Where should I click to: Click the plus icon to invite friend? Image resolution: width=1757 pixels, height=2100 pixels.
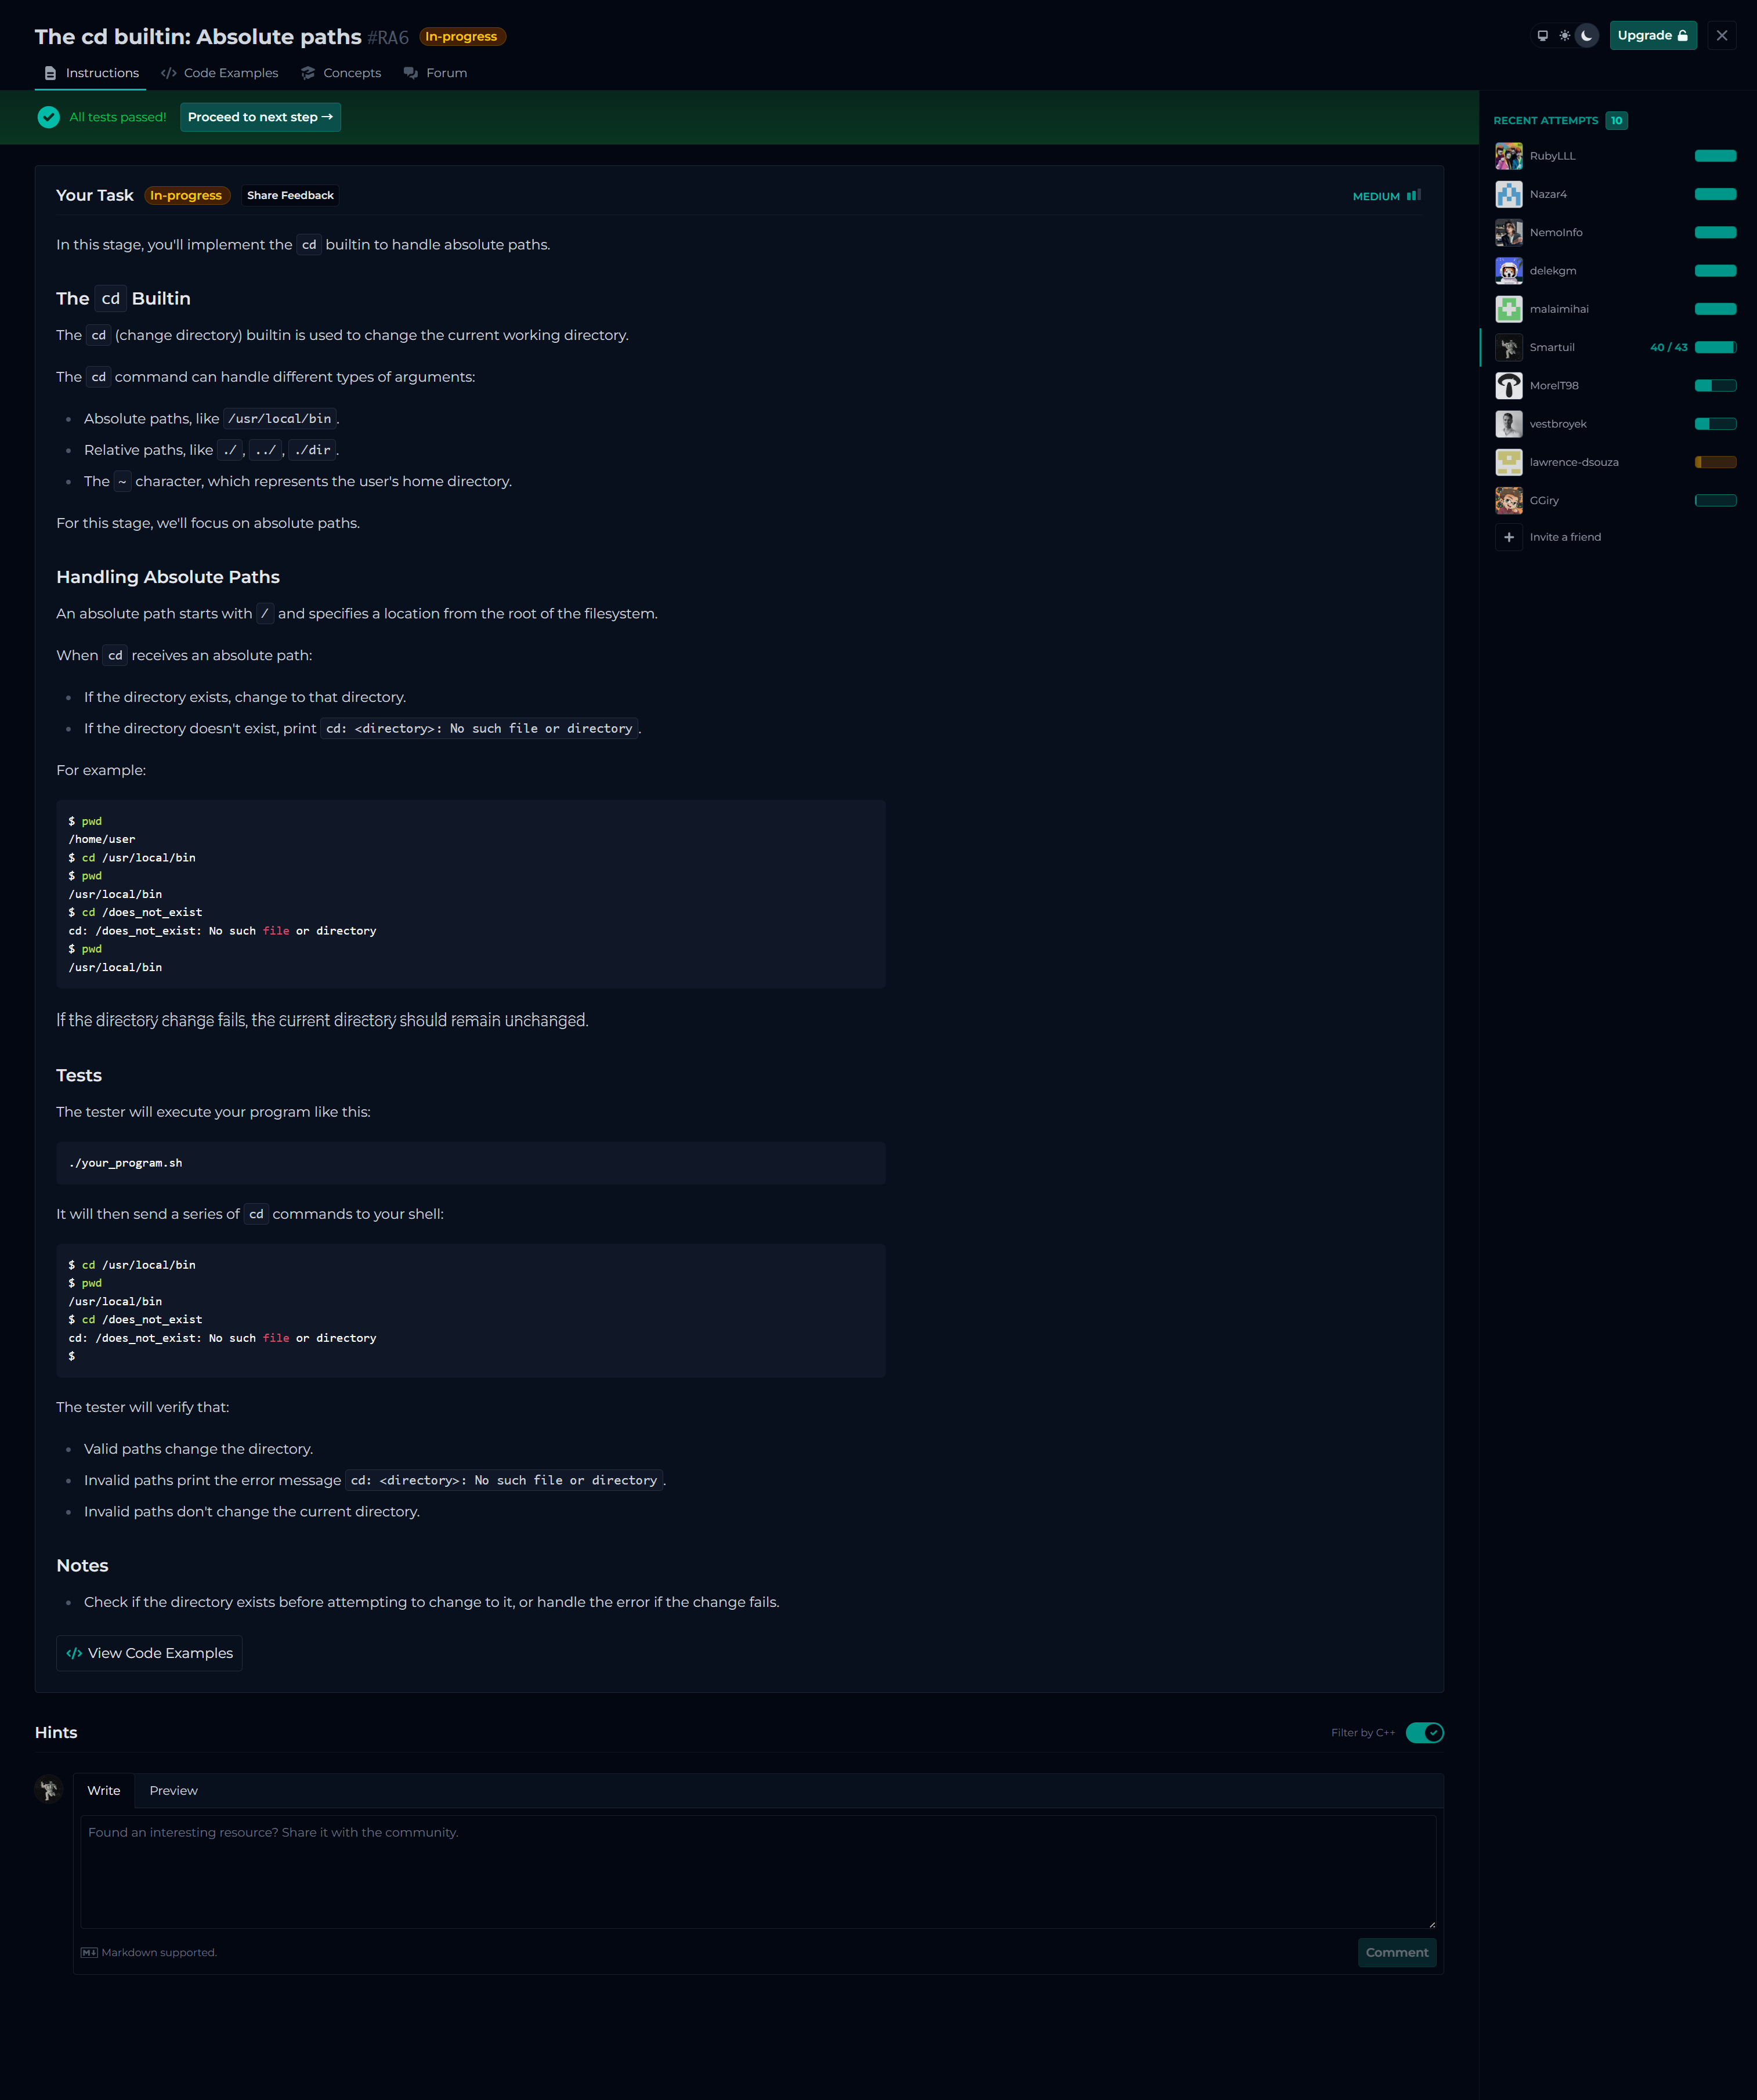pyautogui.click(x=1508, y=537)
